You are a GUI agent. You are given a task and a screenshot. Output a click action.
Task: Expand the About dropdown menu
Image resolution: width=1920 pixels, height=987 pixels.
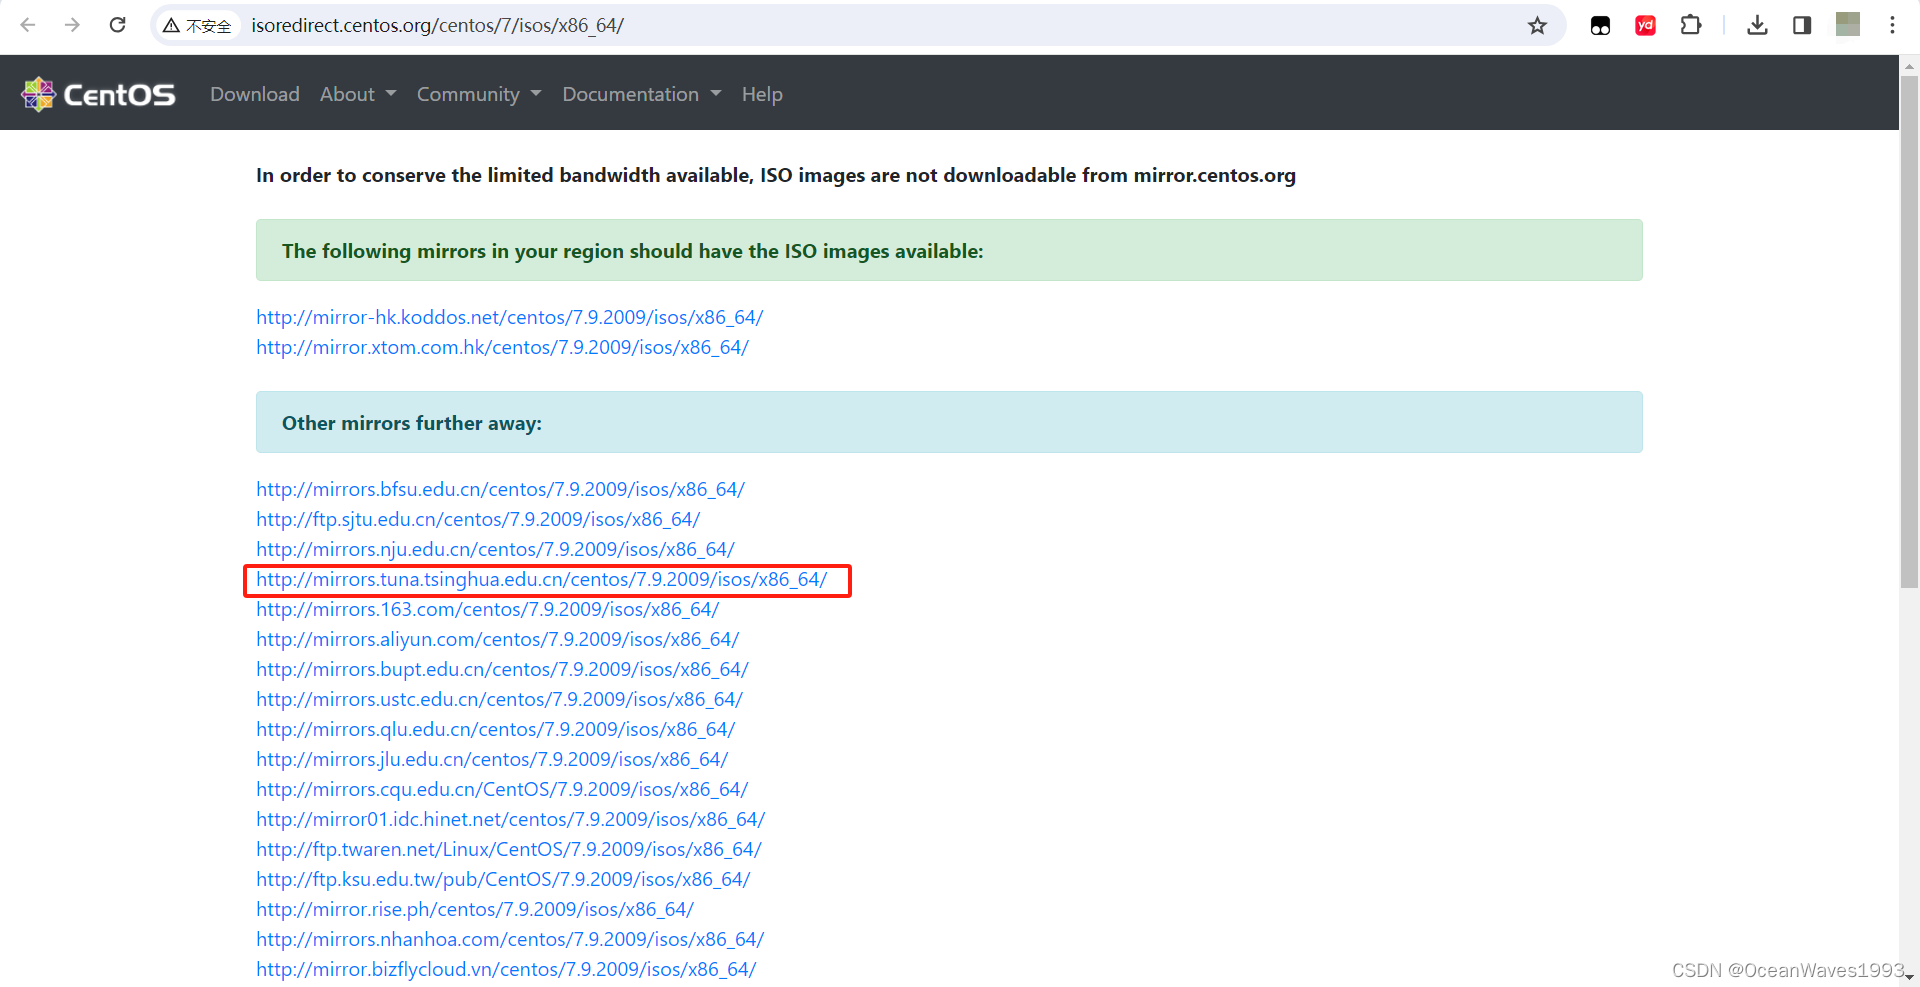point(358,94)
